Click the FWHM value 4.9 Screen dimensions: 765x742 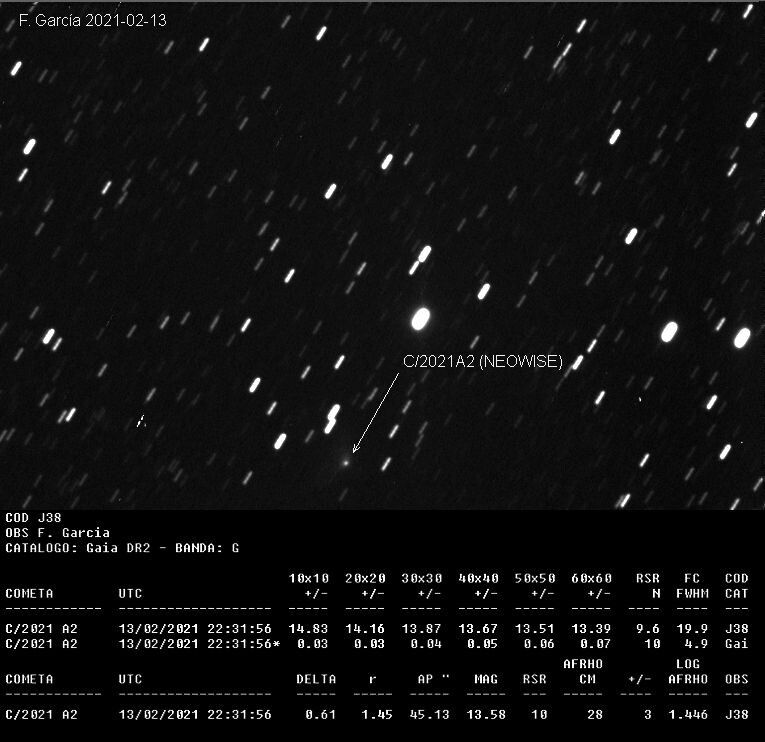[696, 644]
